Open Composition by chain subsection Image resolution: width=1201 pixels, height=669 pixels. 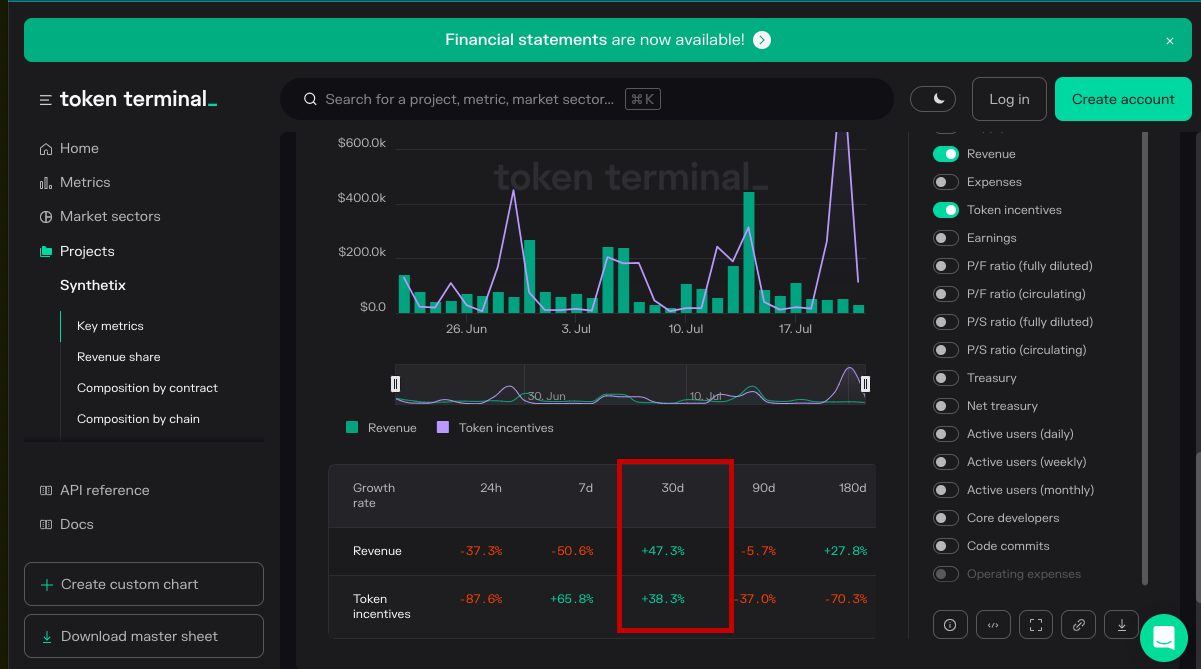(138, 419)
